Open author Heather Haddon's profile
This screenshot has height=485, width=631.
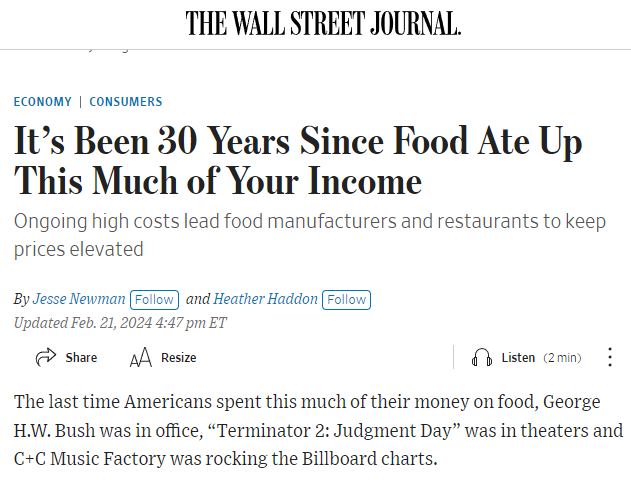click(266, 299)
